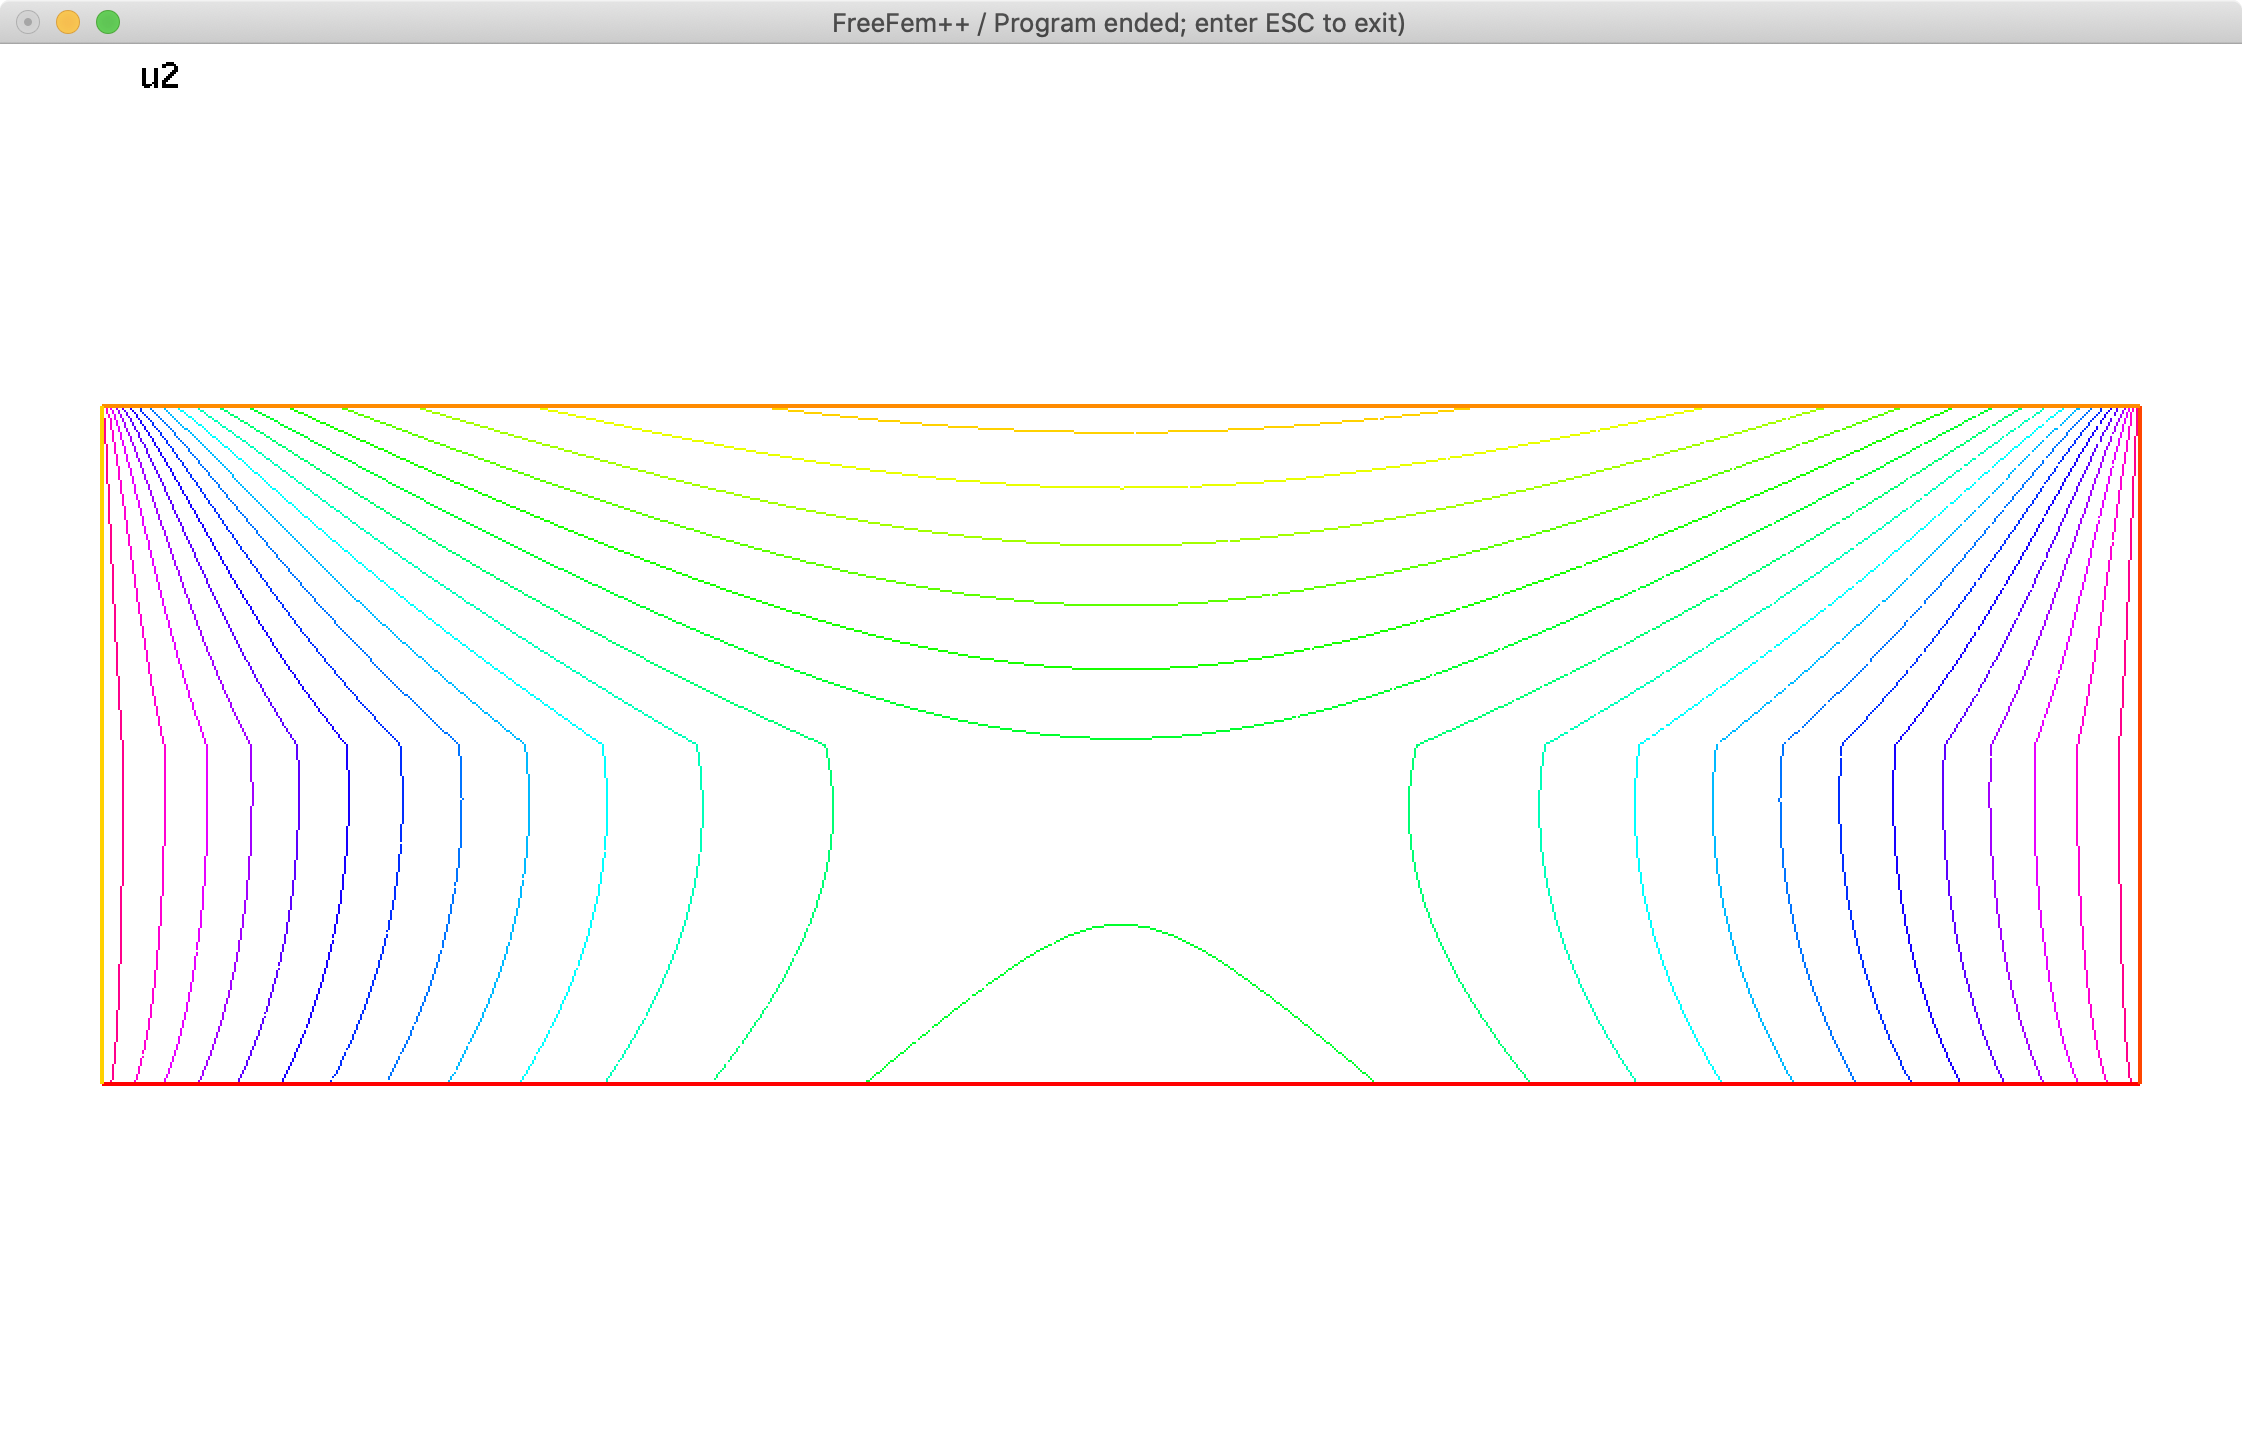The width and height of the screenshot is (2242, 1446).
Task: Click the green zoom window button
Action: pos(107,21)
